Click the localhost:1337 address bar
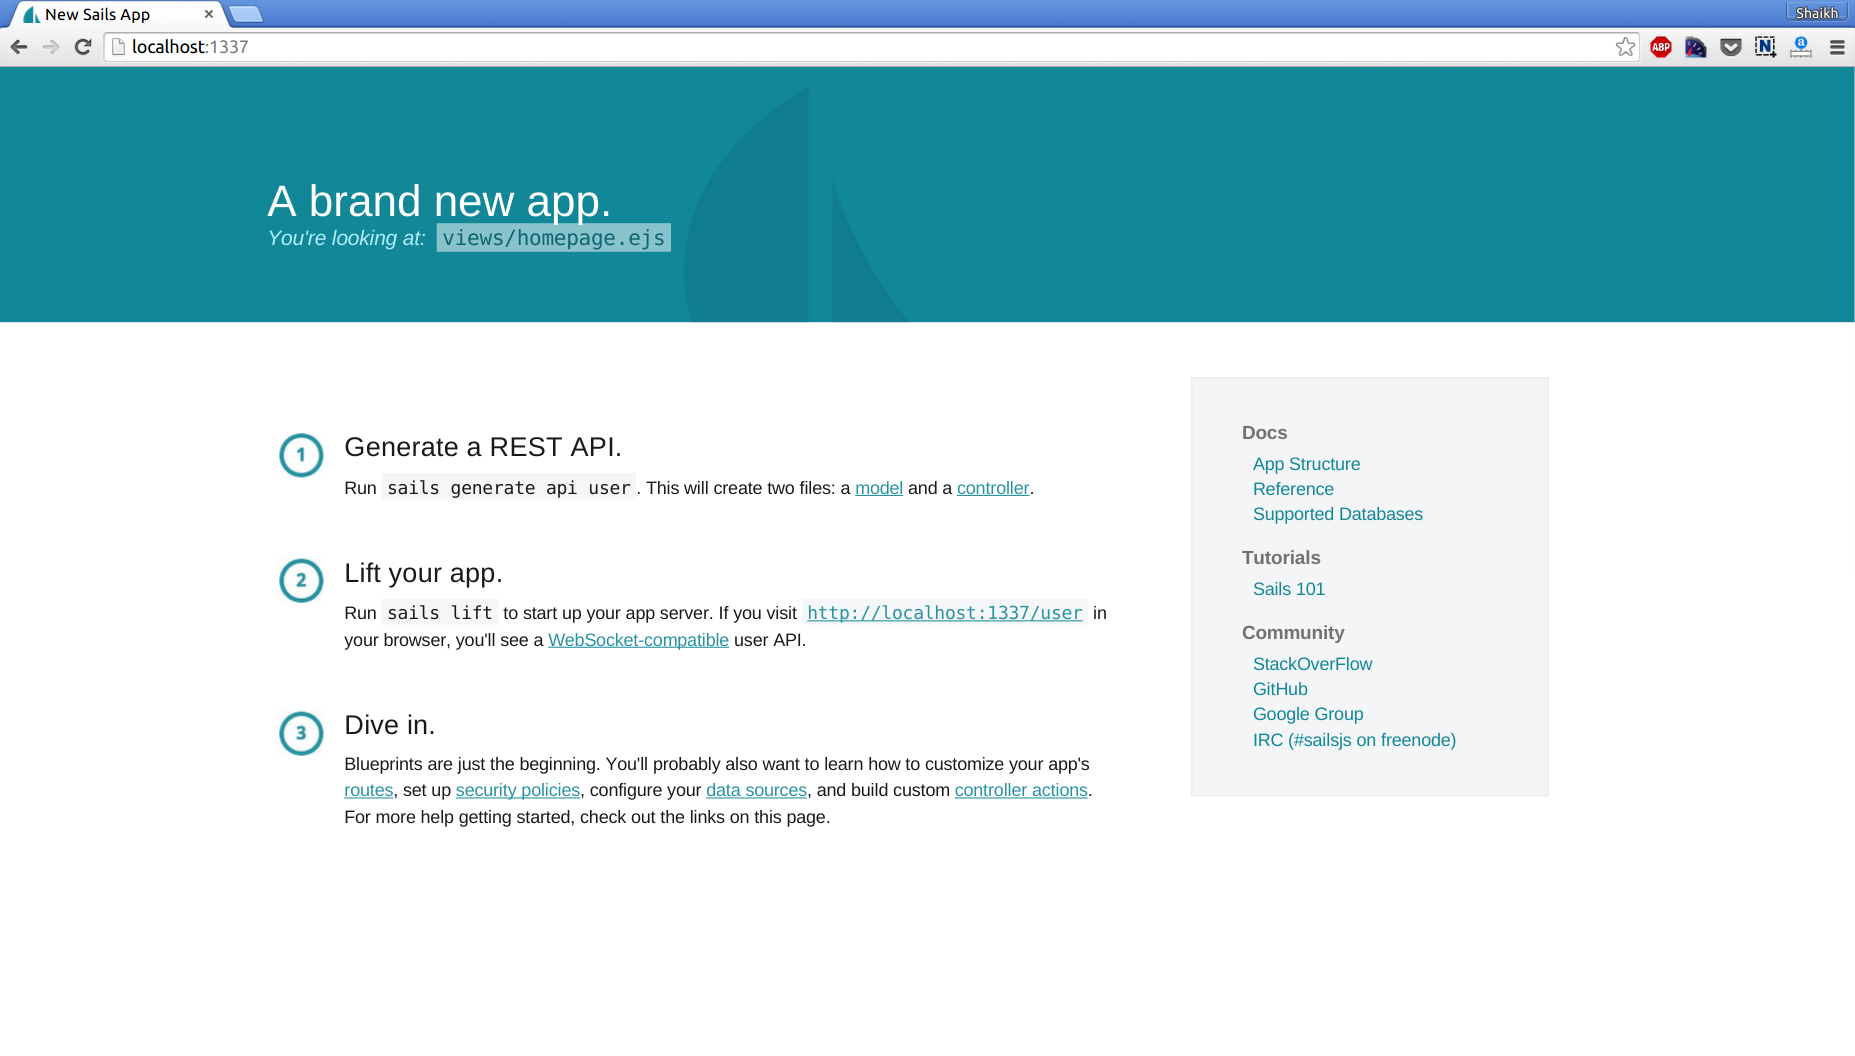The height and width of the screenshot is (1056, 1855). tap(800, 47)
